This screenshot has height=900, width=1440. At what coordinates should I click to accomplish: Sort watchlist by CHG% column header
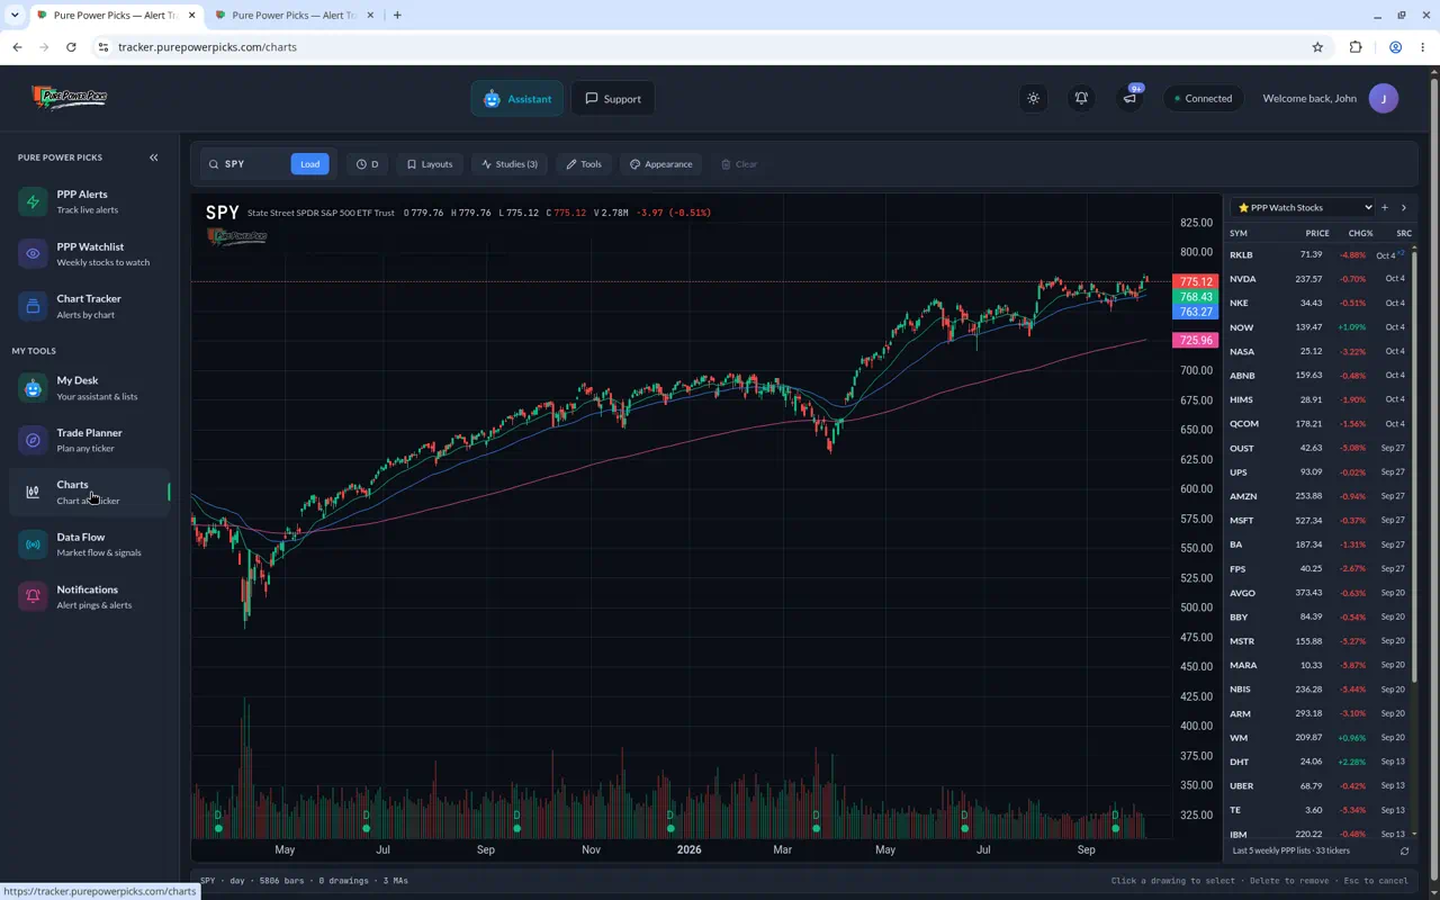(1360, 233)
